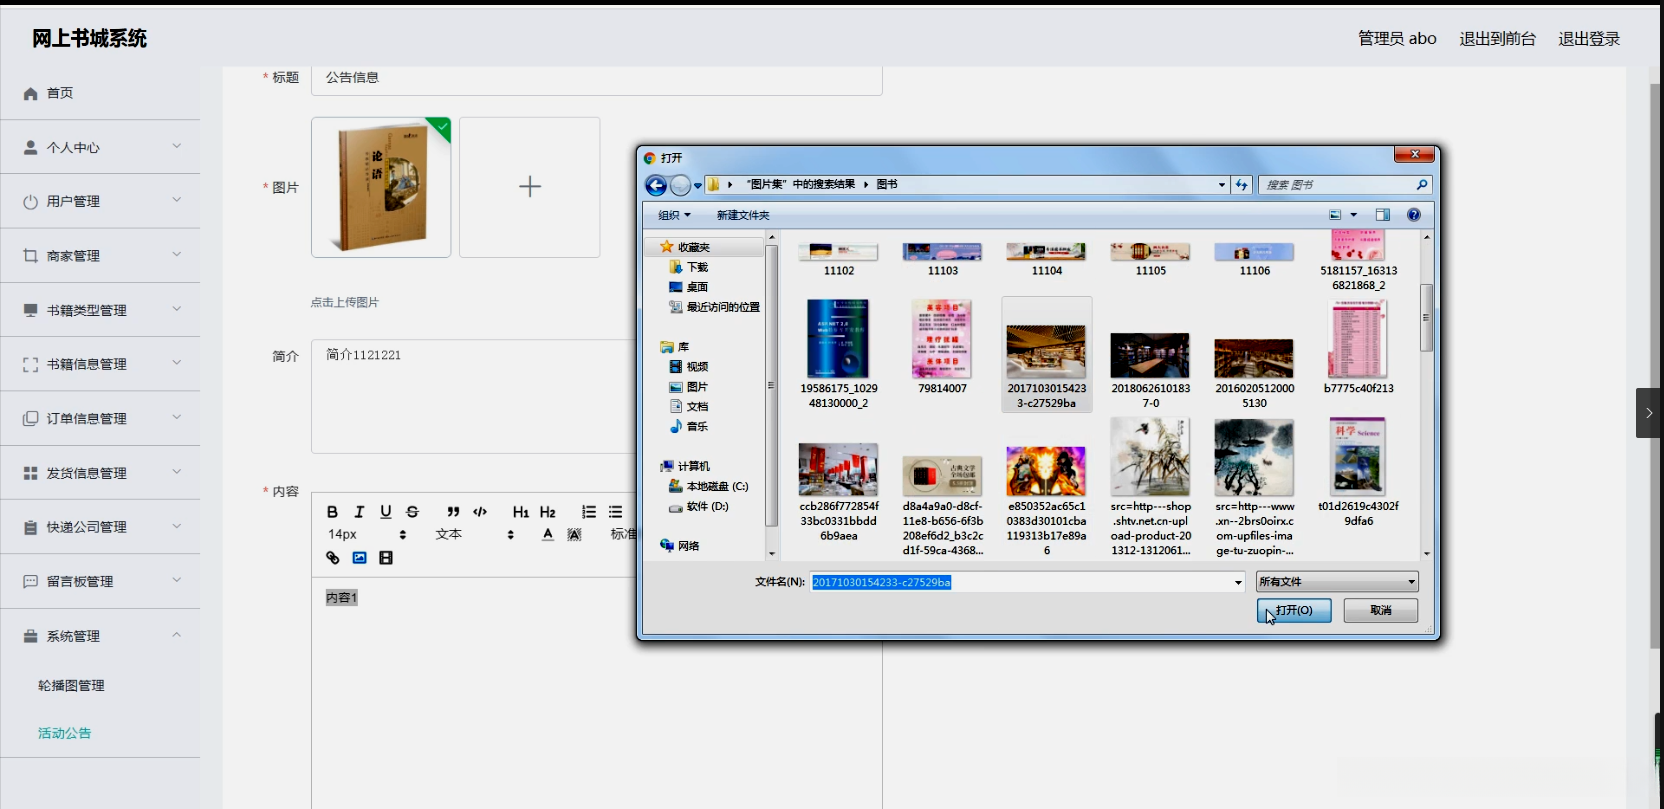Open 桌面 in the navigation tree

coord(697,287)
